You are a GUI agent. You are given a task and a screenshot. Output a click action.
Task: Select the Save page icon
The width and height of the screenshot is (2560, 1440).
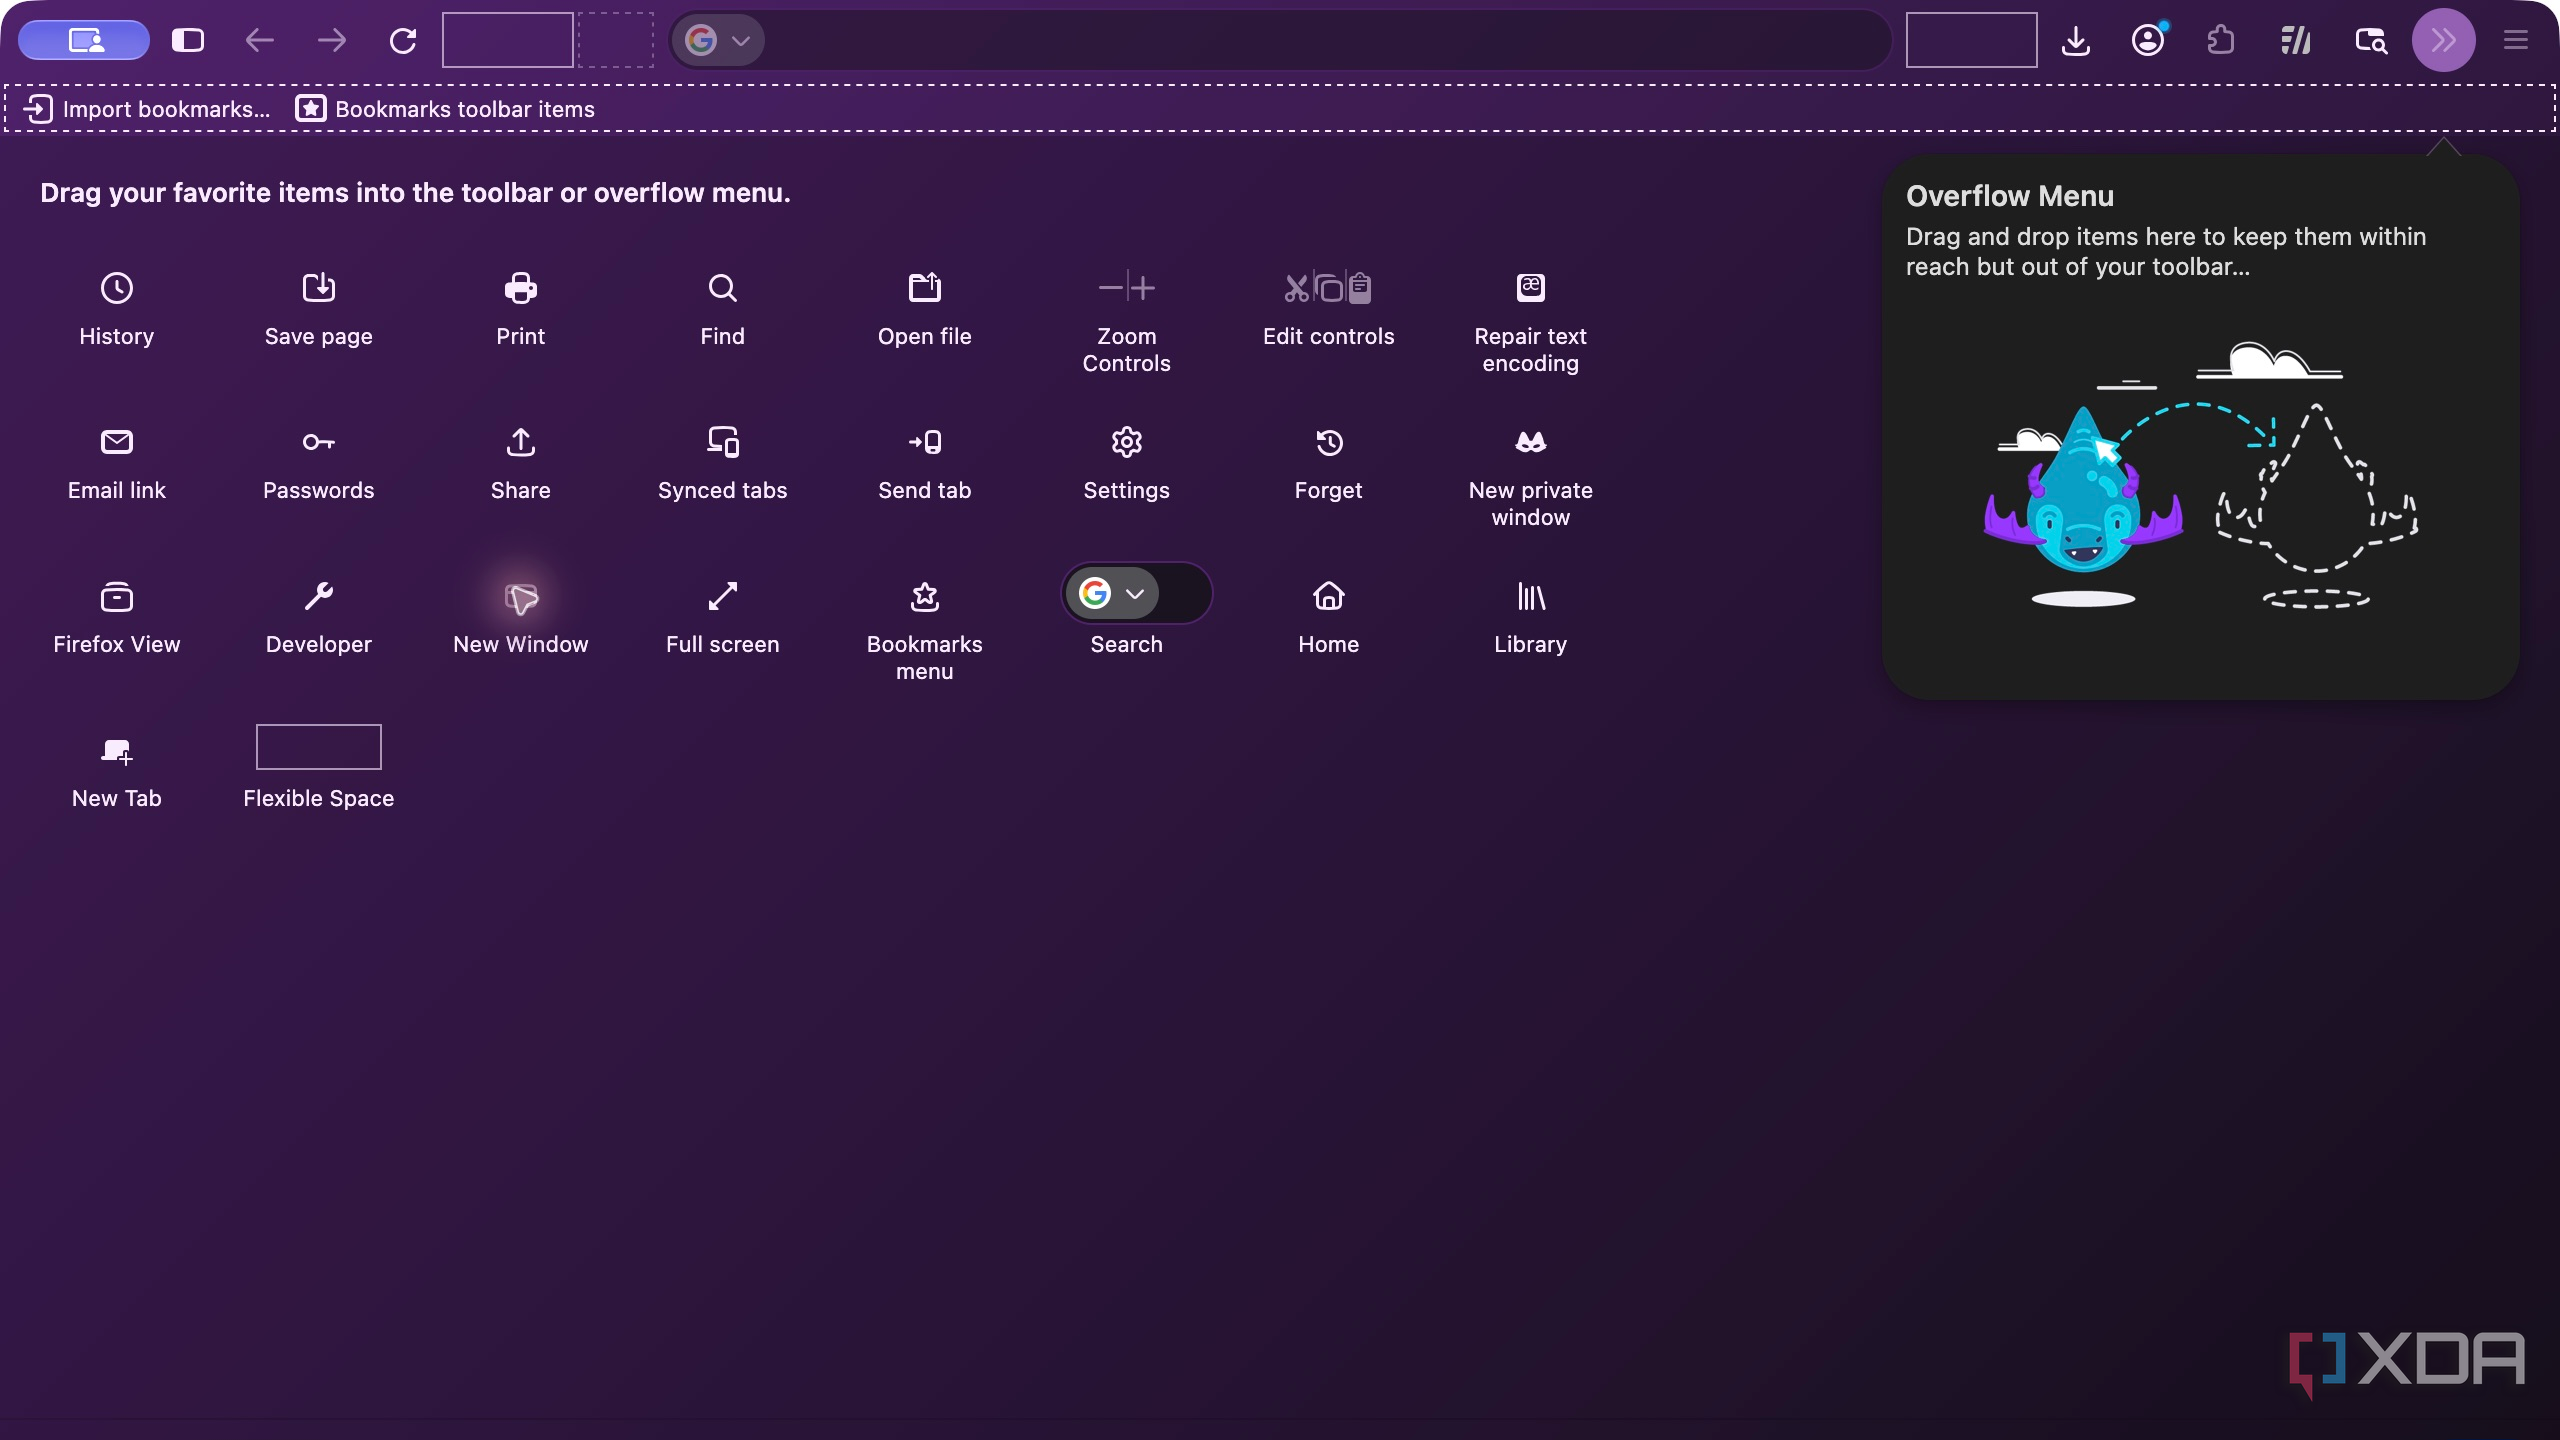(x=319, y=288)
